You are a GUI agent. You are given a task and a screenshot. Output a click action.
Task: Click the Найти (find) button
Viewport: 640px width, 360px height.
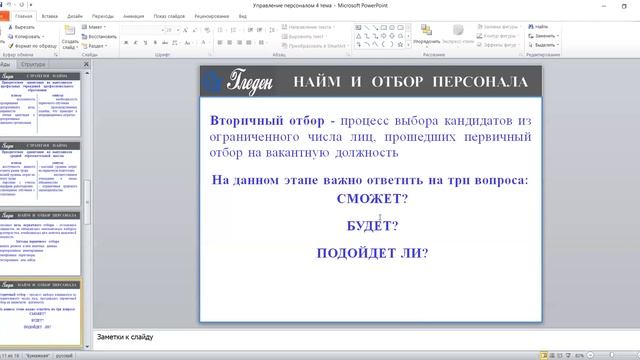538,27
